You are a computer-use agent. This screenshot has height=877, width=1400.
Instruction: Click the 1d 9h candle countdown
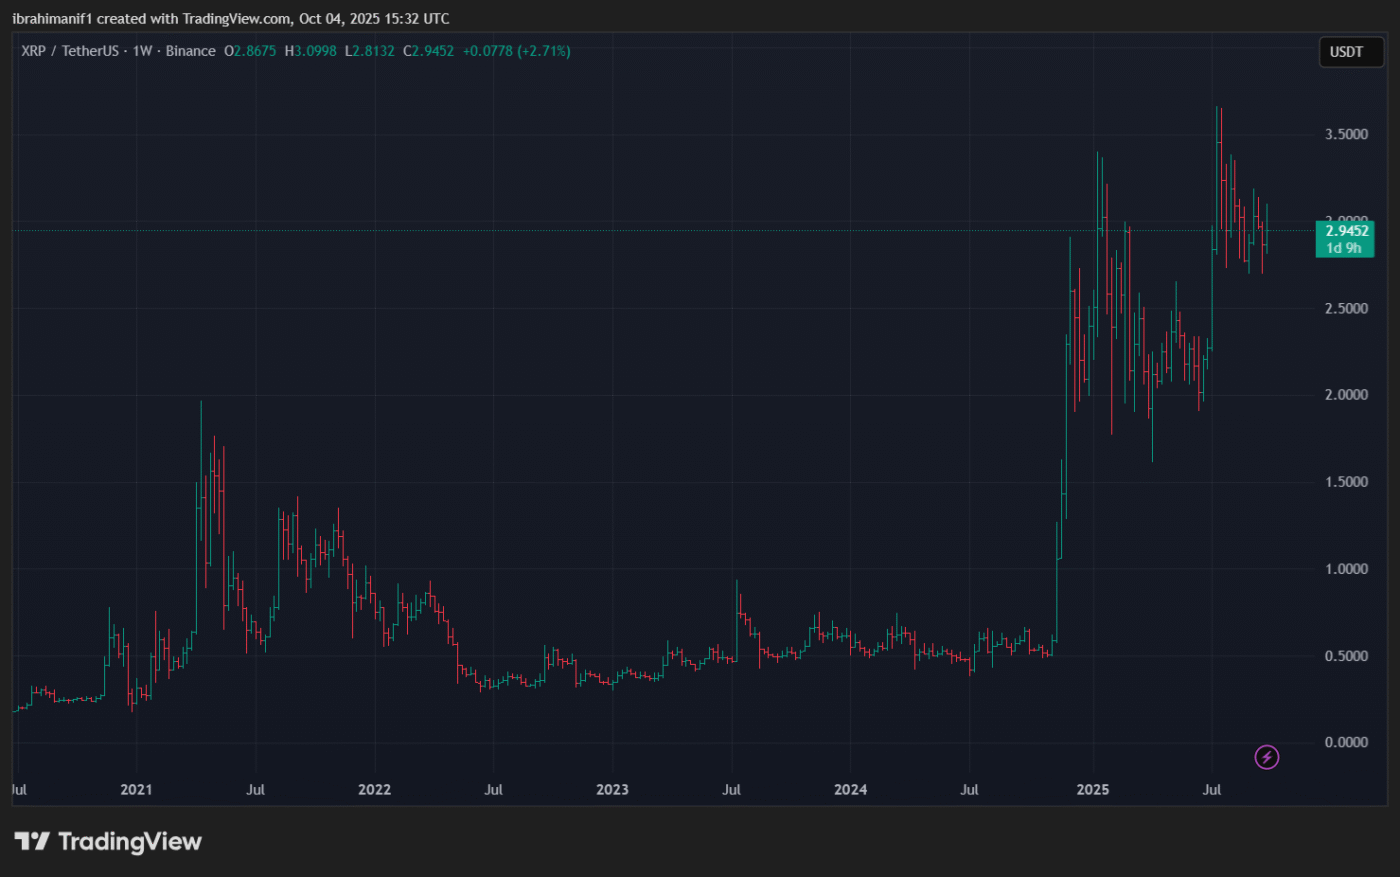tap(1343, 248)
